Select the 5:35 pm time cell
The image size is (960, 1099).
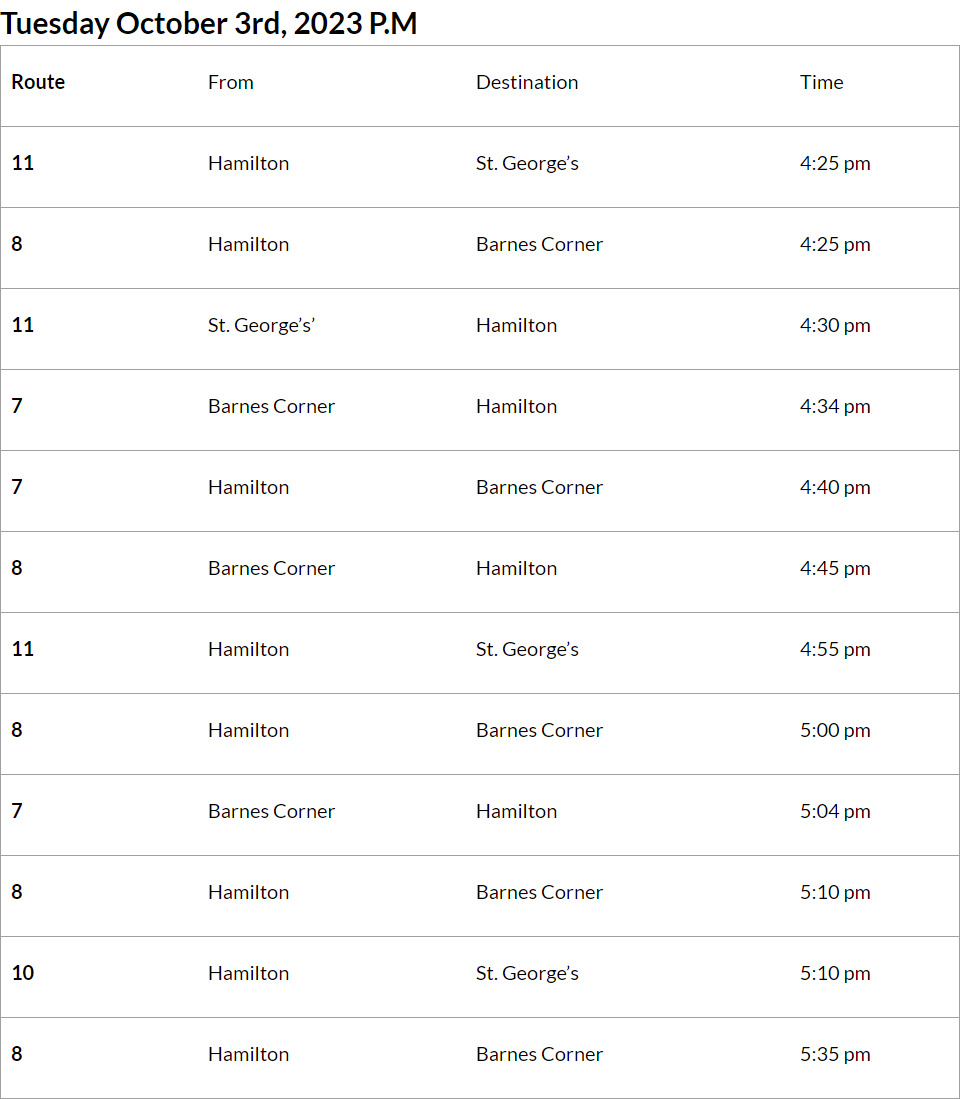tap(834, 1055)
